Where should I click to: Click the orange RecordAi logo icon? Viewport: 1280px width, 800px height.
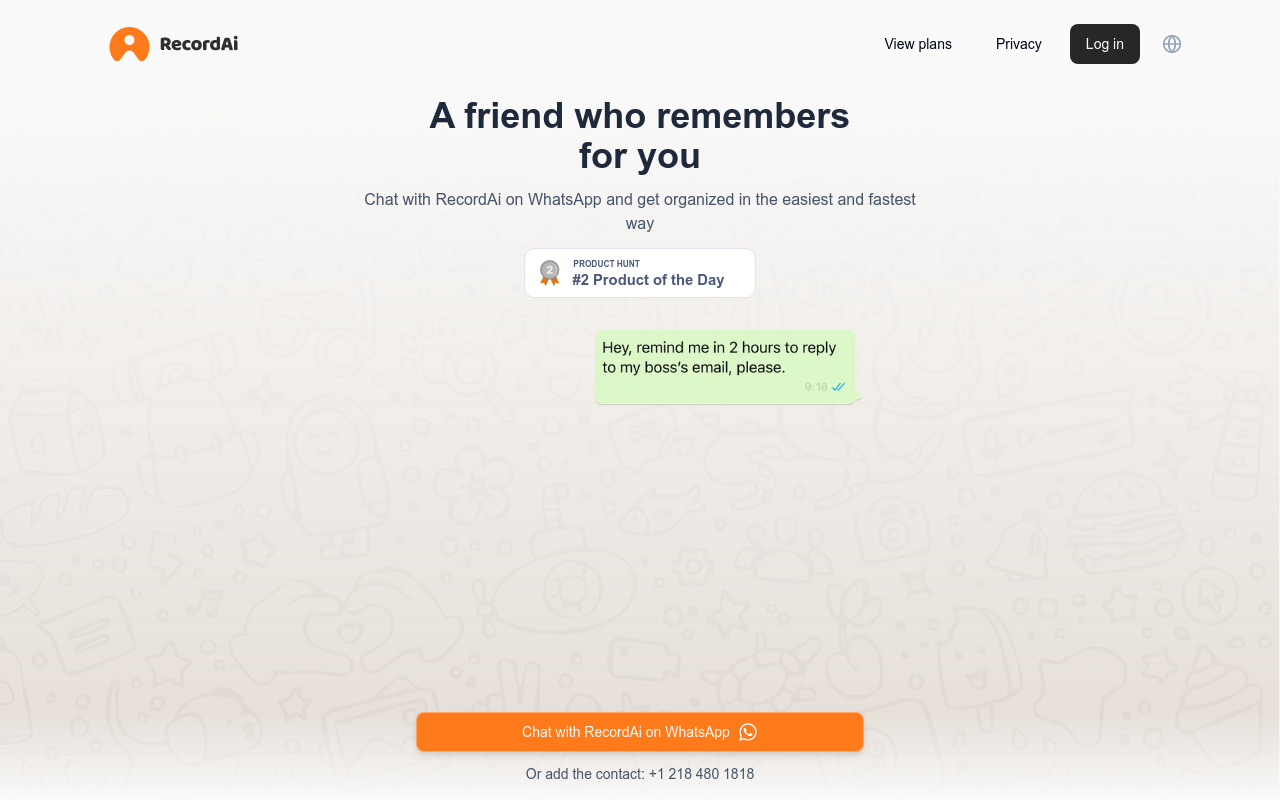pos(129,44)
